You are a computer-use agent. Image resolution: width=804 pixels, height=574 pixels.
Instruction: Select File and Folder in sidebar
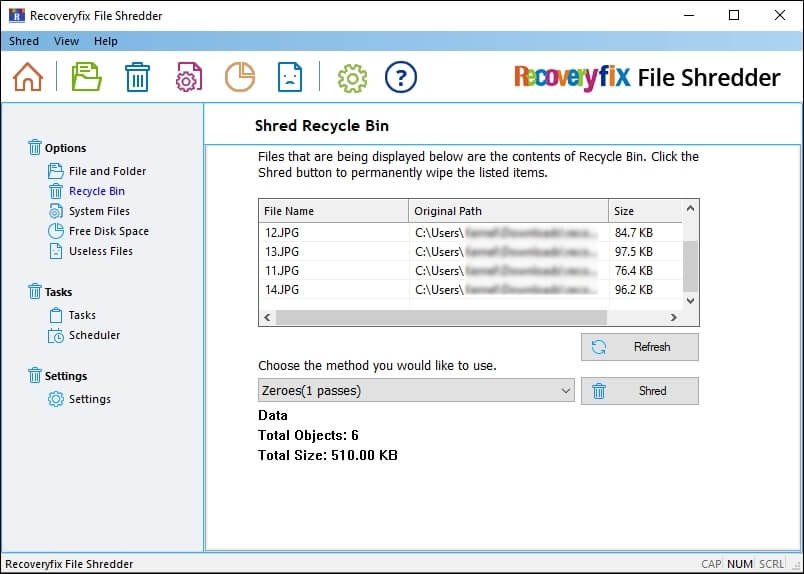(107, 171)
